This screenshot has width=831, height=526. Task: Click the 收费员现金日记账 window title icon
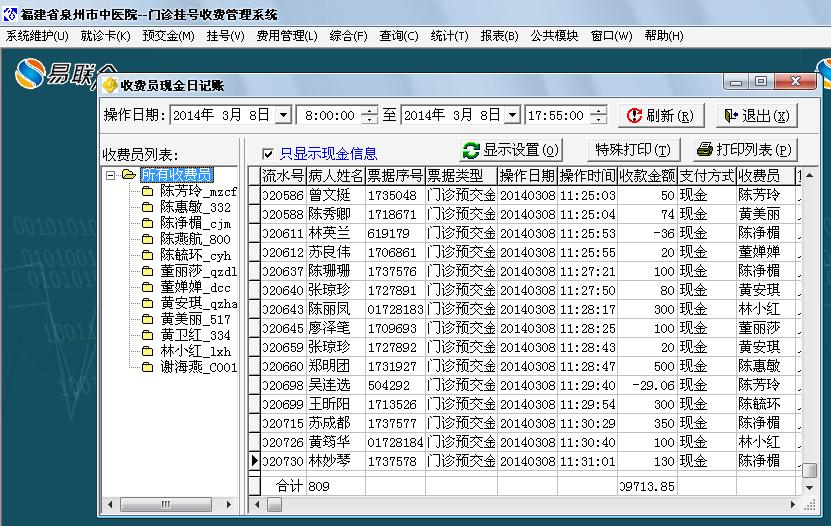pos(110,85)
